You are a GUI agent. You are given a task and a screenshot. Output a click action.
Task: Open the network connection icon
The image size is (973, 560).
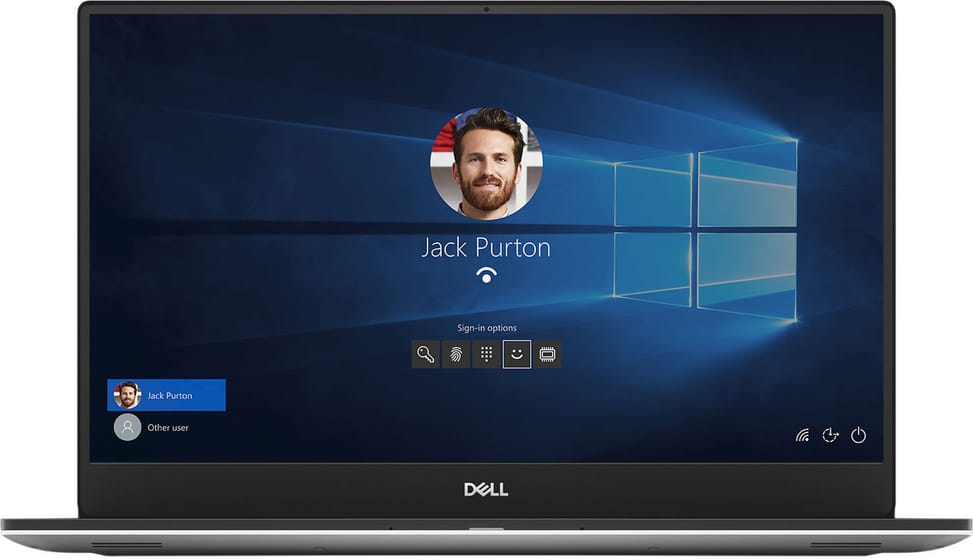point(802,435)
